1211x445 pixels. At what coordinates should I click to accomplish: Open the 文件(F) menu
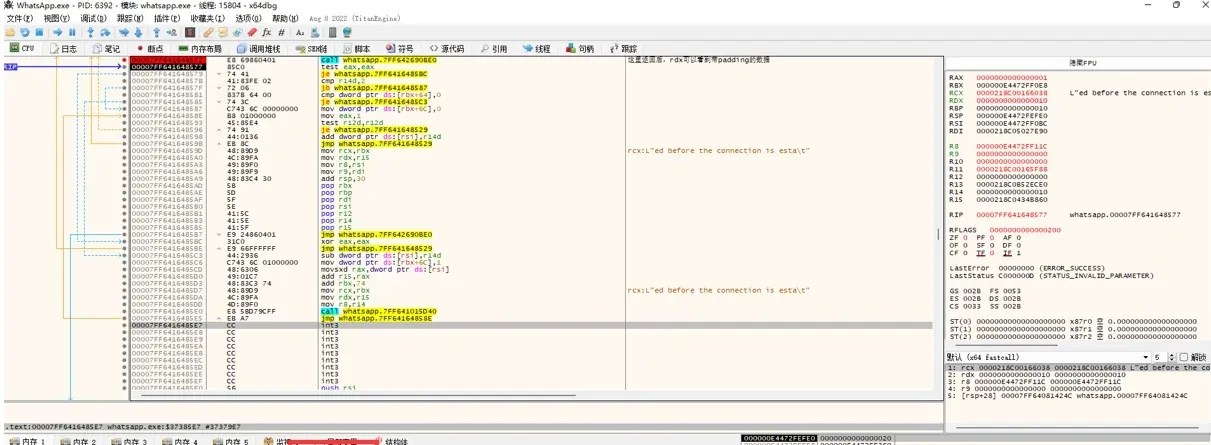(x=20, y=18)
